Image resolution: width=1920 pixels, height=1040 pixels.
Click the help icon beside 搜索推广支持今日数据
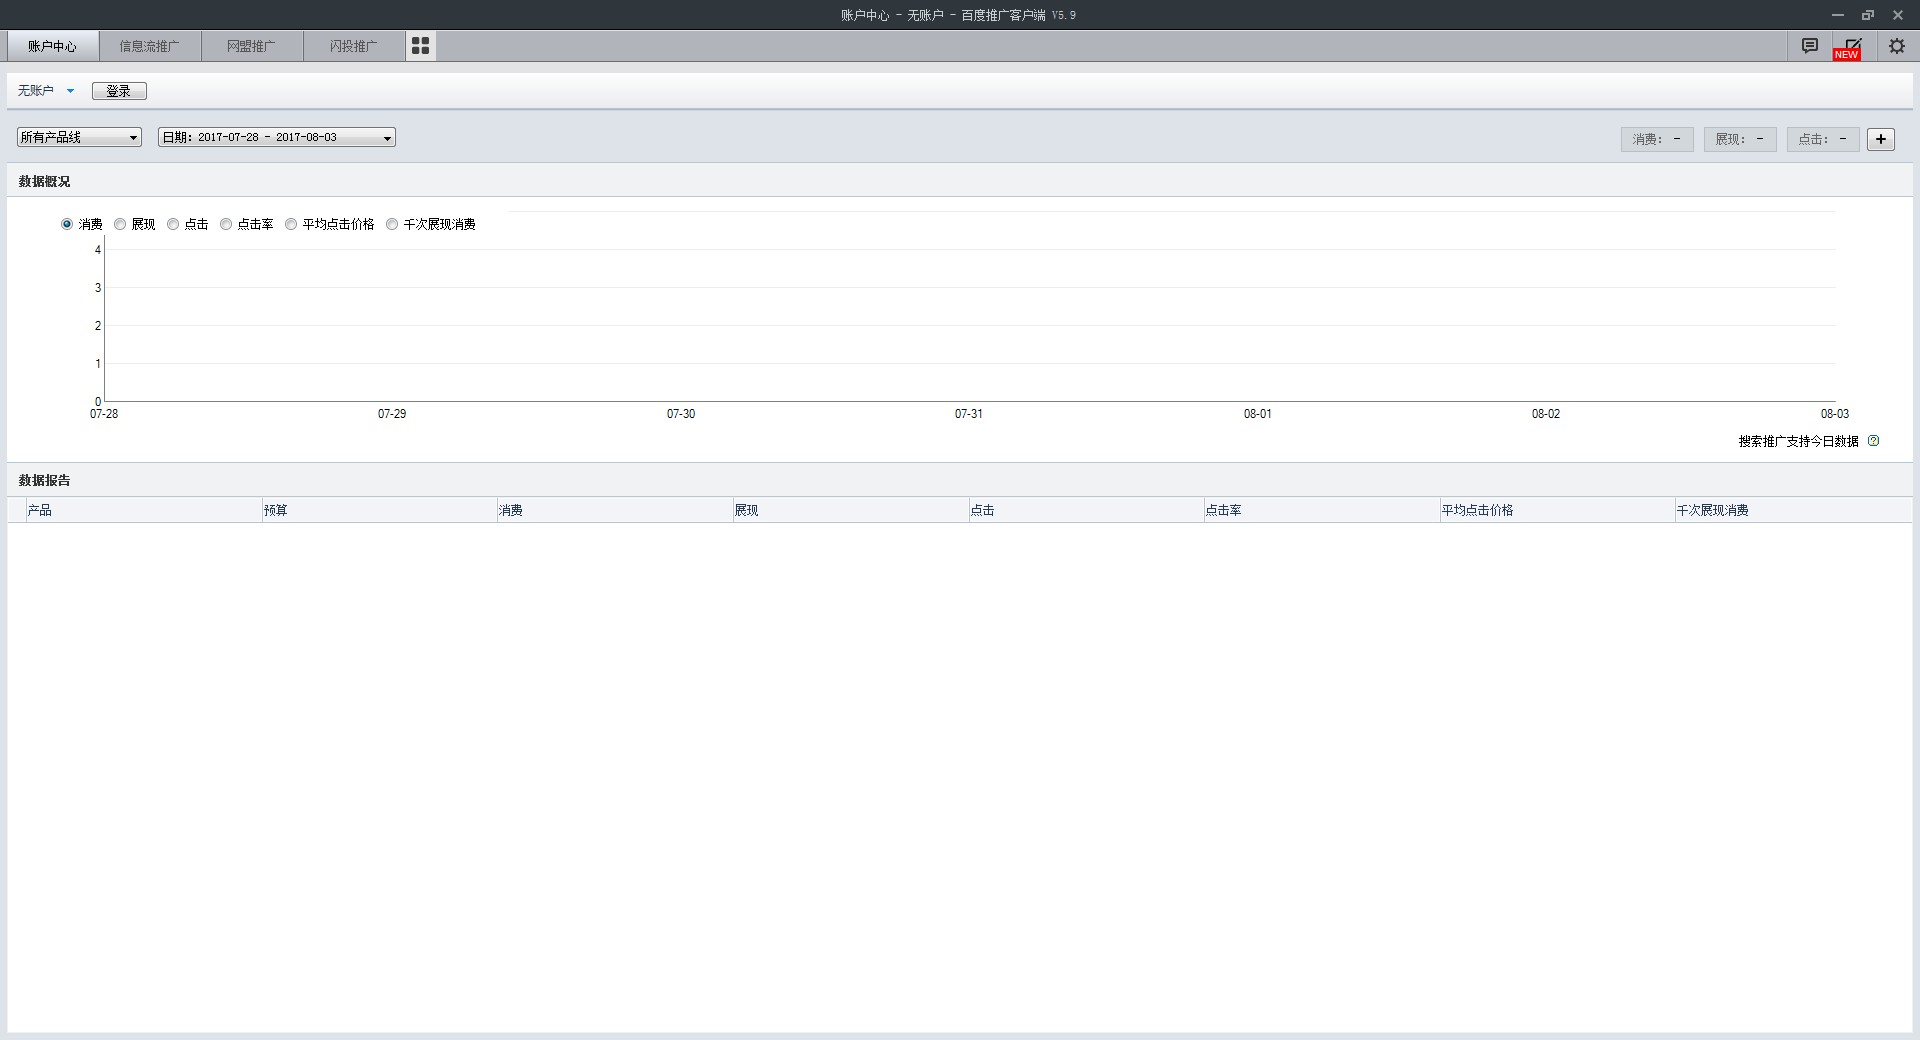(x=1873, y=441)
